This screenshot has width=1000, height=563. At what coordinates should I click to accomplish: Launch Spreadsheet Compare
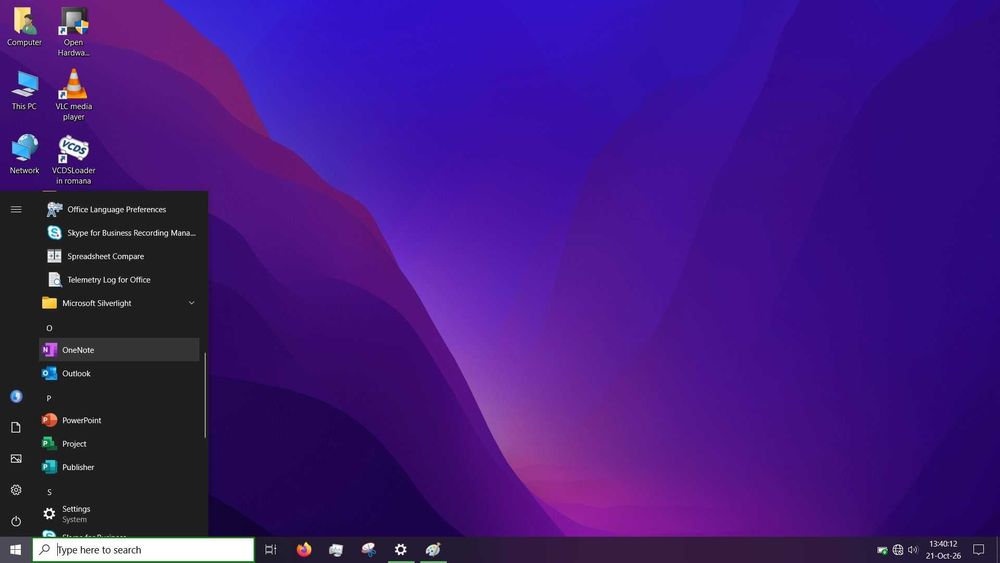(119, 256)
